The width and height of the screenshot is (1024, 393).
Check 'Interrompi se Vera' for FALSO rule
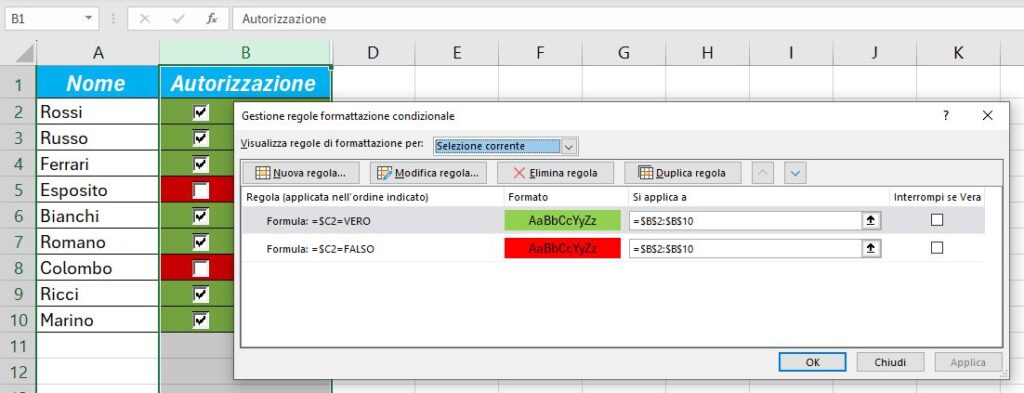coord(937,248)
